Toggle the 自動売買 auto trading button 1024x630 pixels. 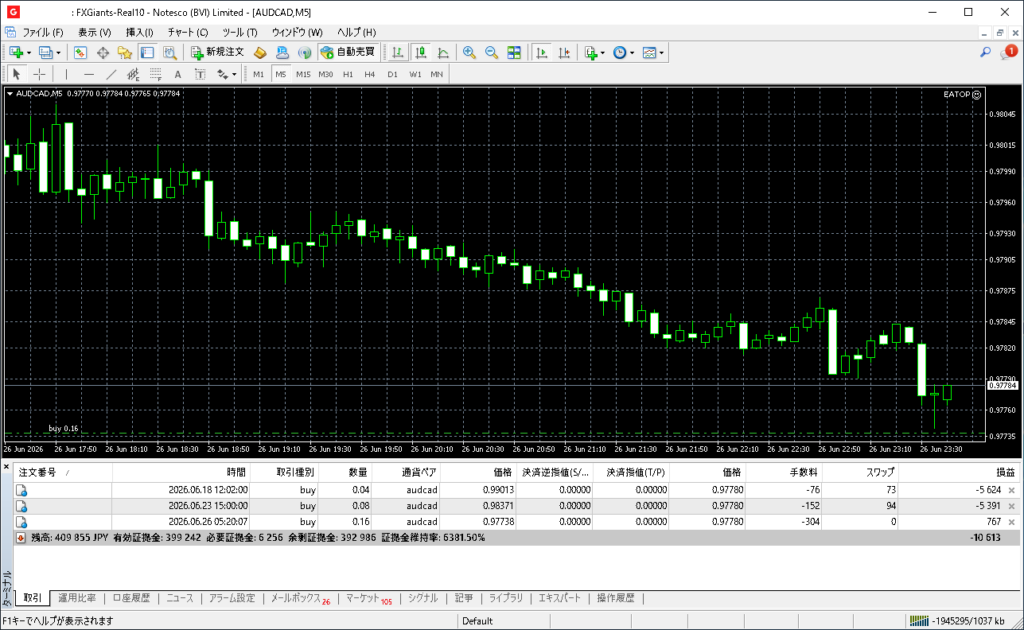[x=347, y=52]
